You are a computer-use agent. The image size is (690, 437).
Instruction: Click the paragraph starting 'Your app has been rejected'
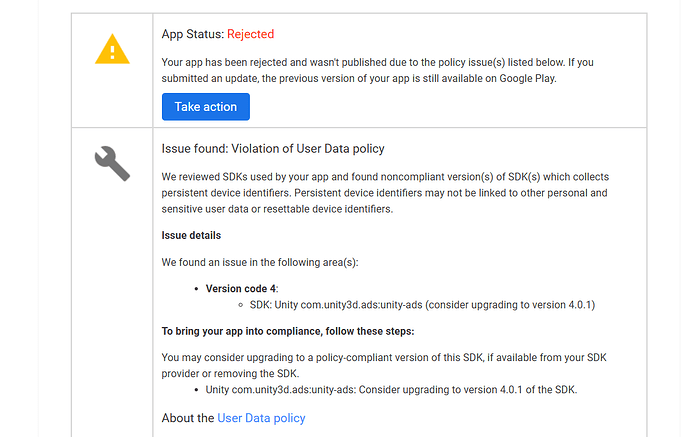(378, 70)
